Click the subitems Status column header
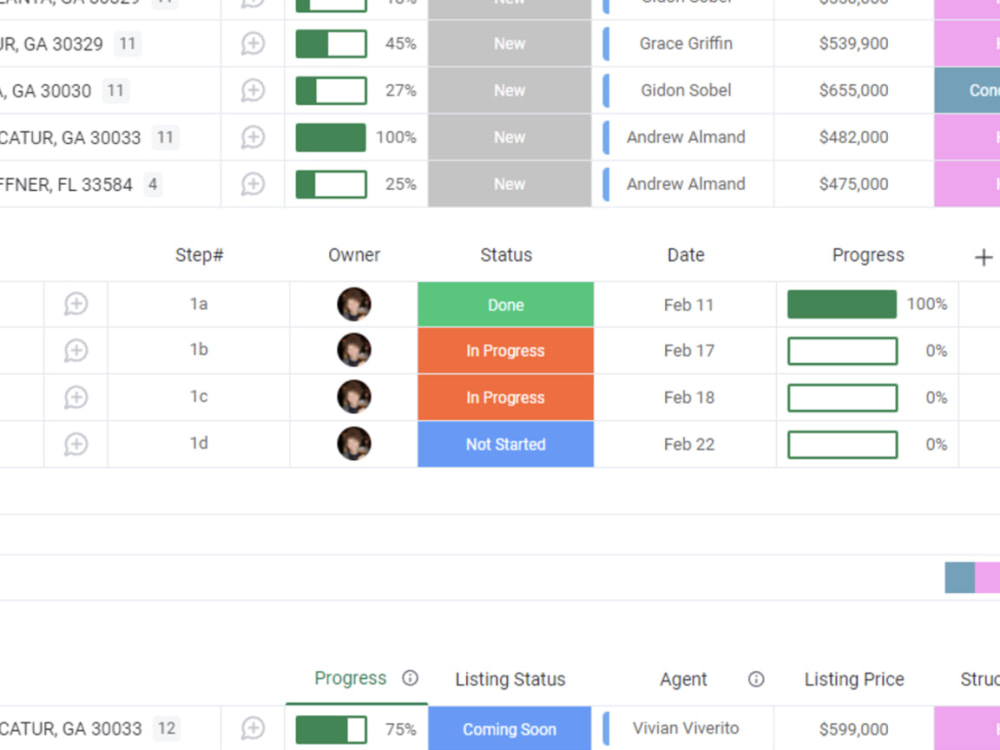This screenshot has width=1000, height=750. coord(506,255)
